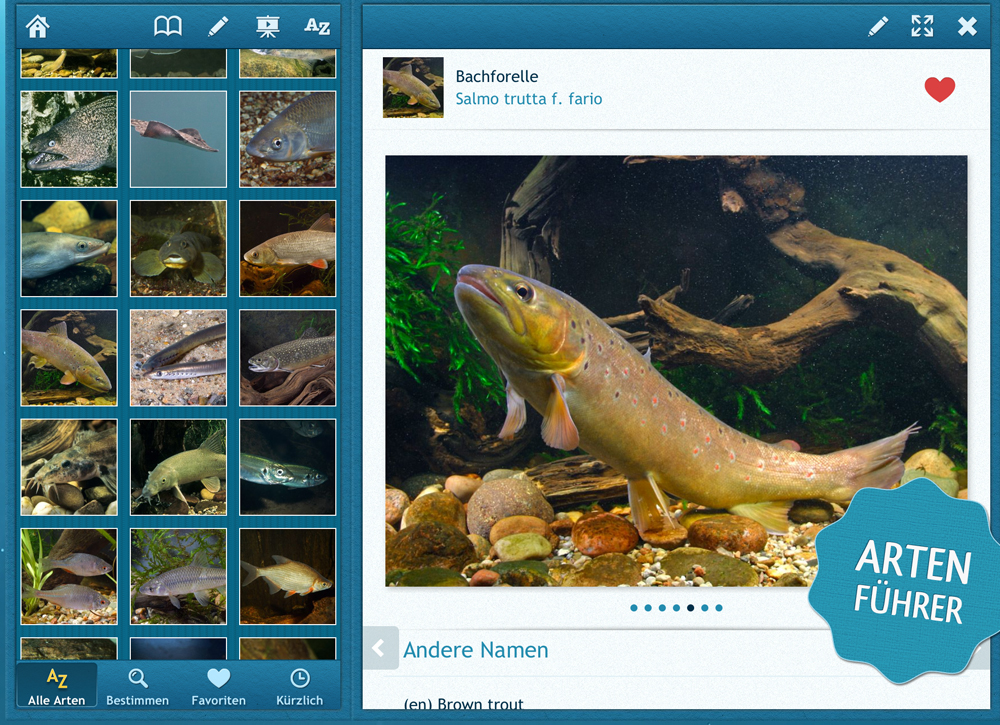Open the front-facing fish with spread fins thumbnail

179,249
